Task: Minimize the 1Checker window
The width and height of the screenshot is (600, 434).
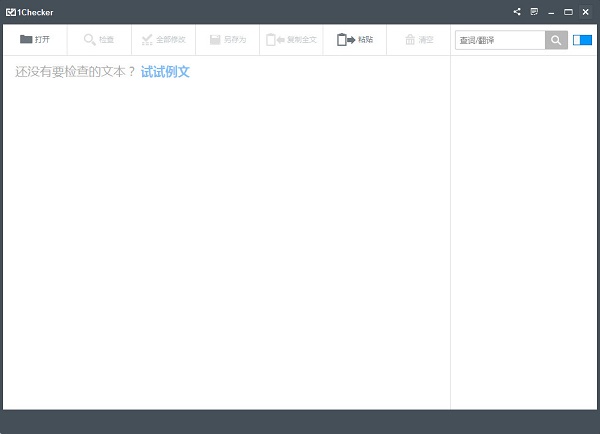Action: (x=551, y=12)
